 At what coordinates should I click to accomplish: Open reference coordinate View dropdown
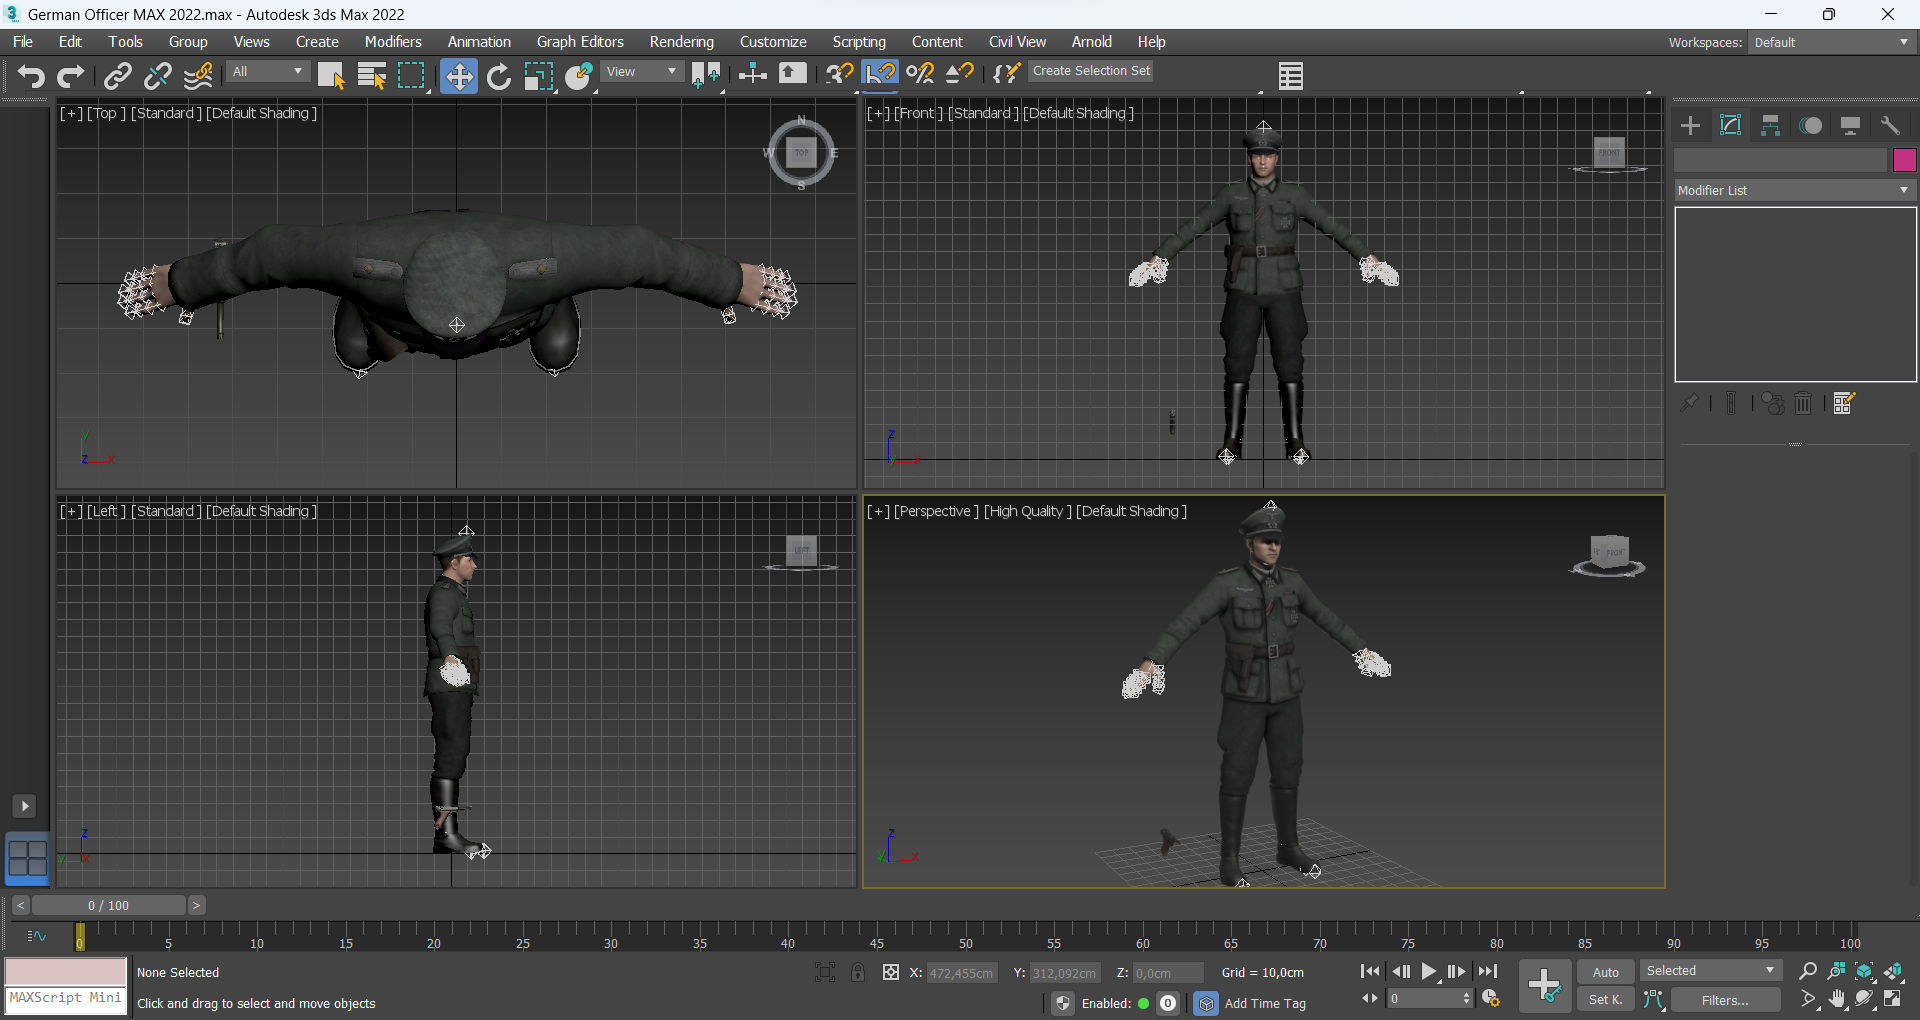(x=642, y=72)
